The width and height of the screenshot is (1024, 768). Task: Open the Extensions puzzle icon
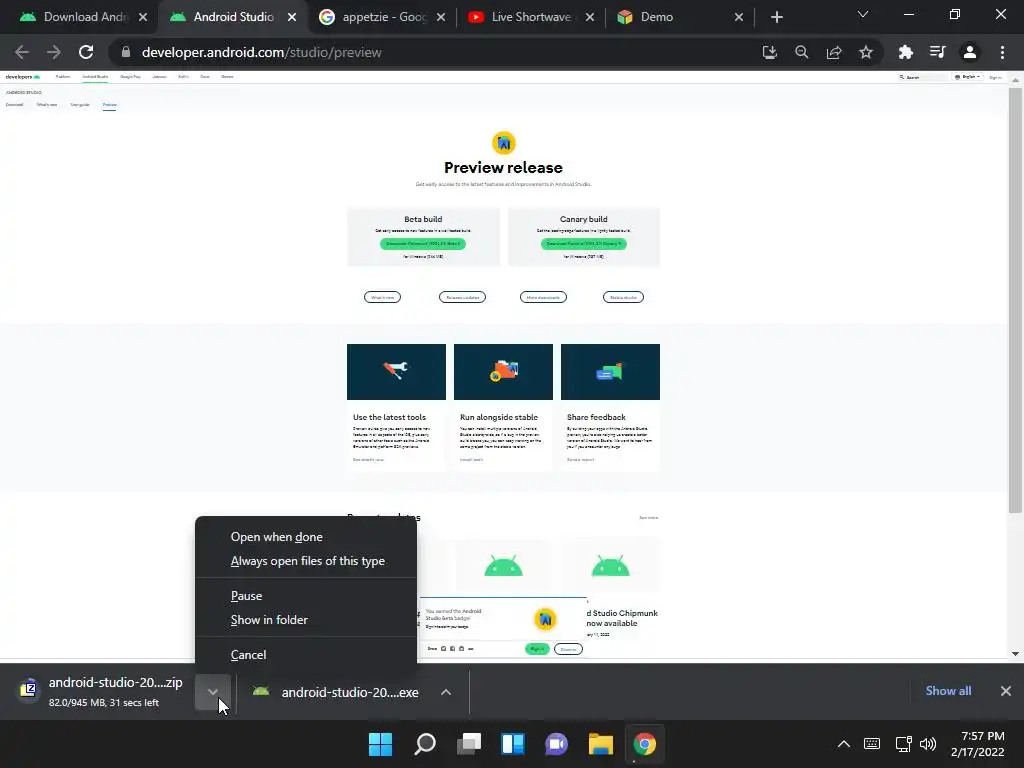point(906,52)
